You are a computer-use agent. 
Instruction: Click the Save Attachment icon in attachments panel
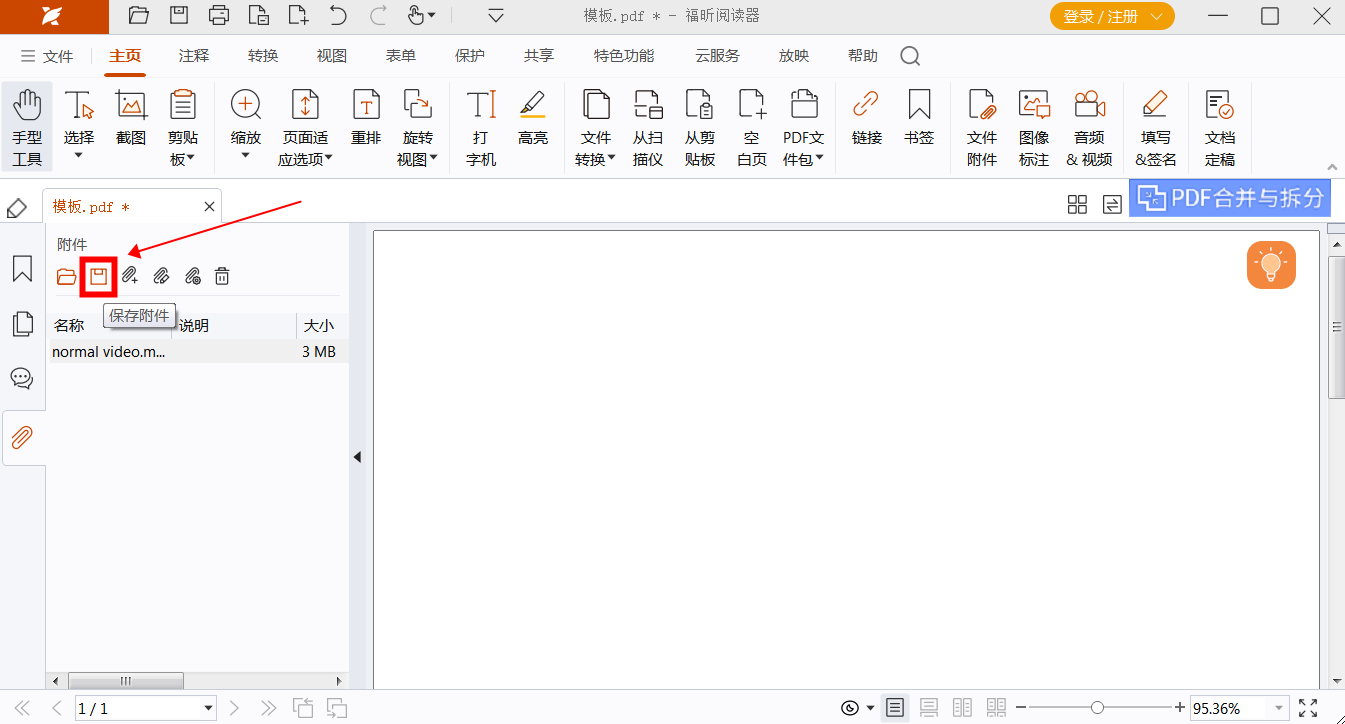pyautogui.click(x=98, y=277)
